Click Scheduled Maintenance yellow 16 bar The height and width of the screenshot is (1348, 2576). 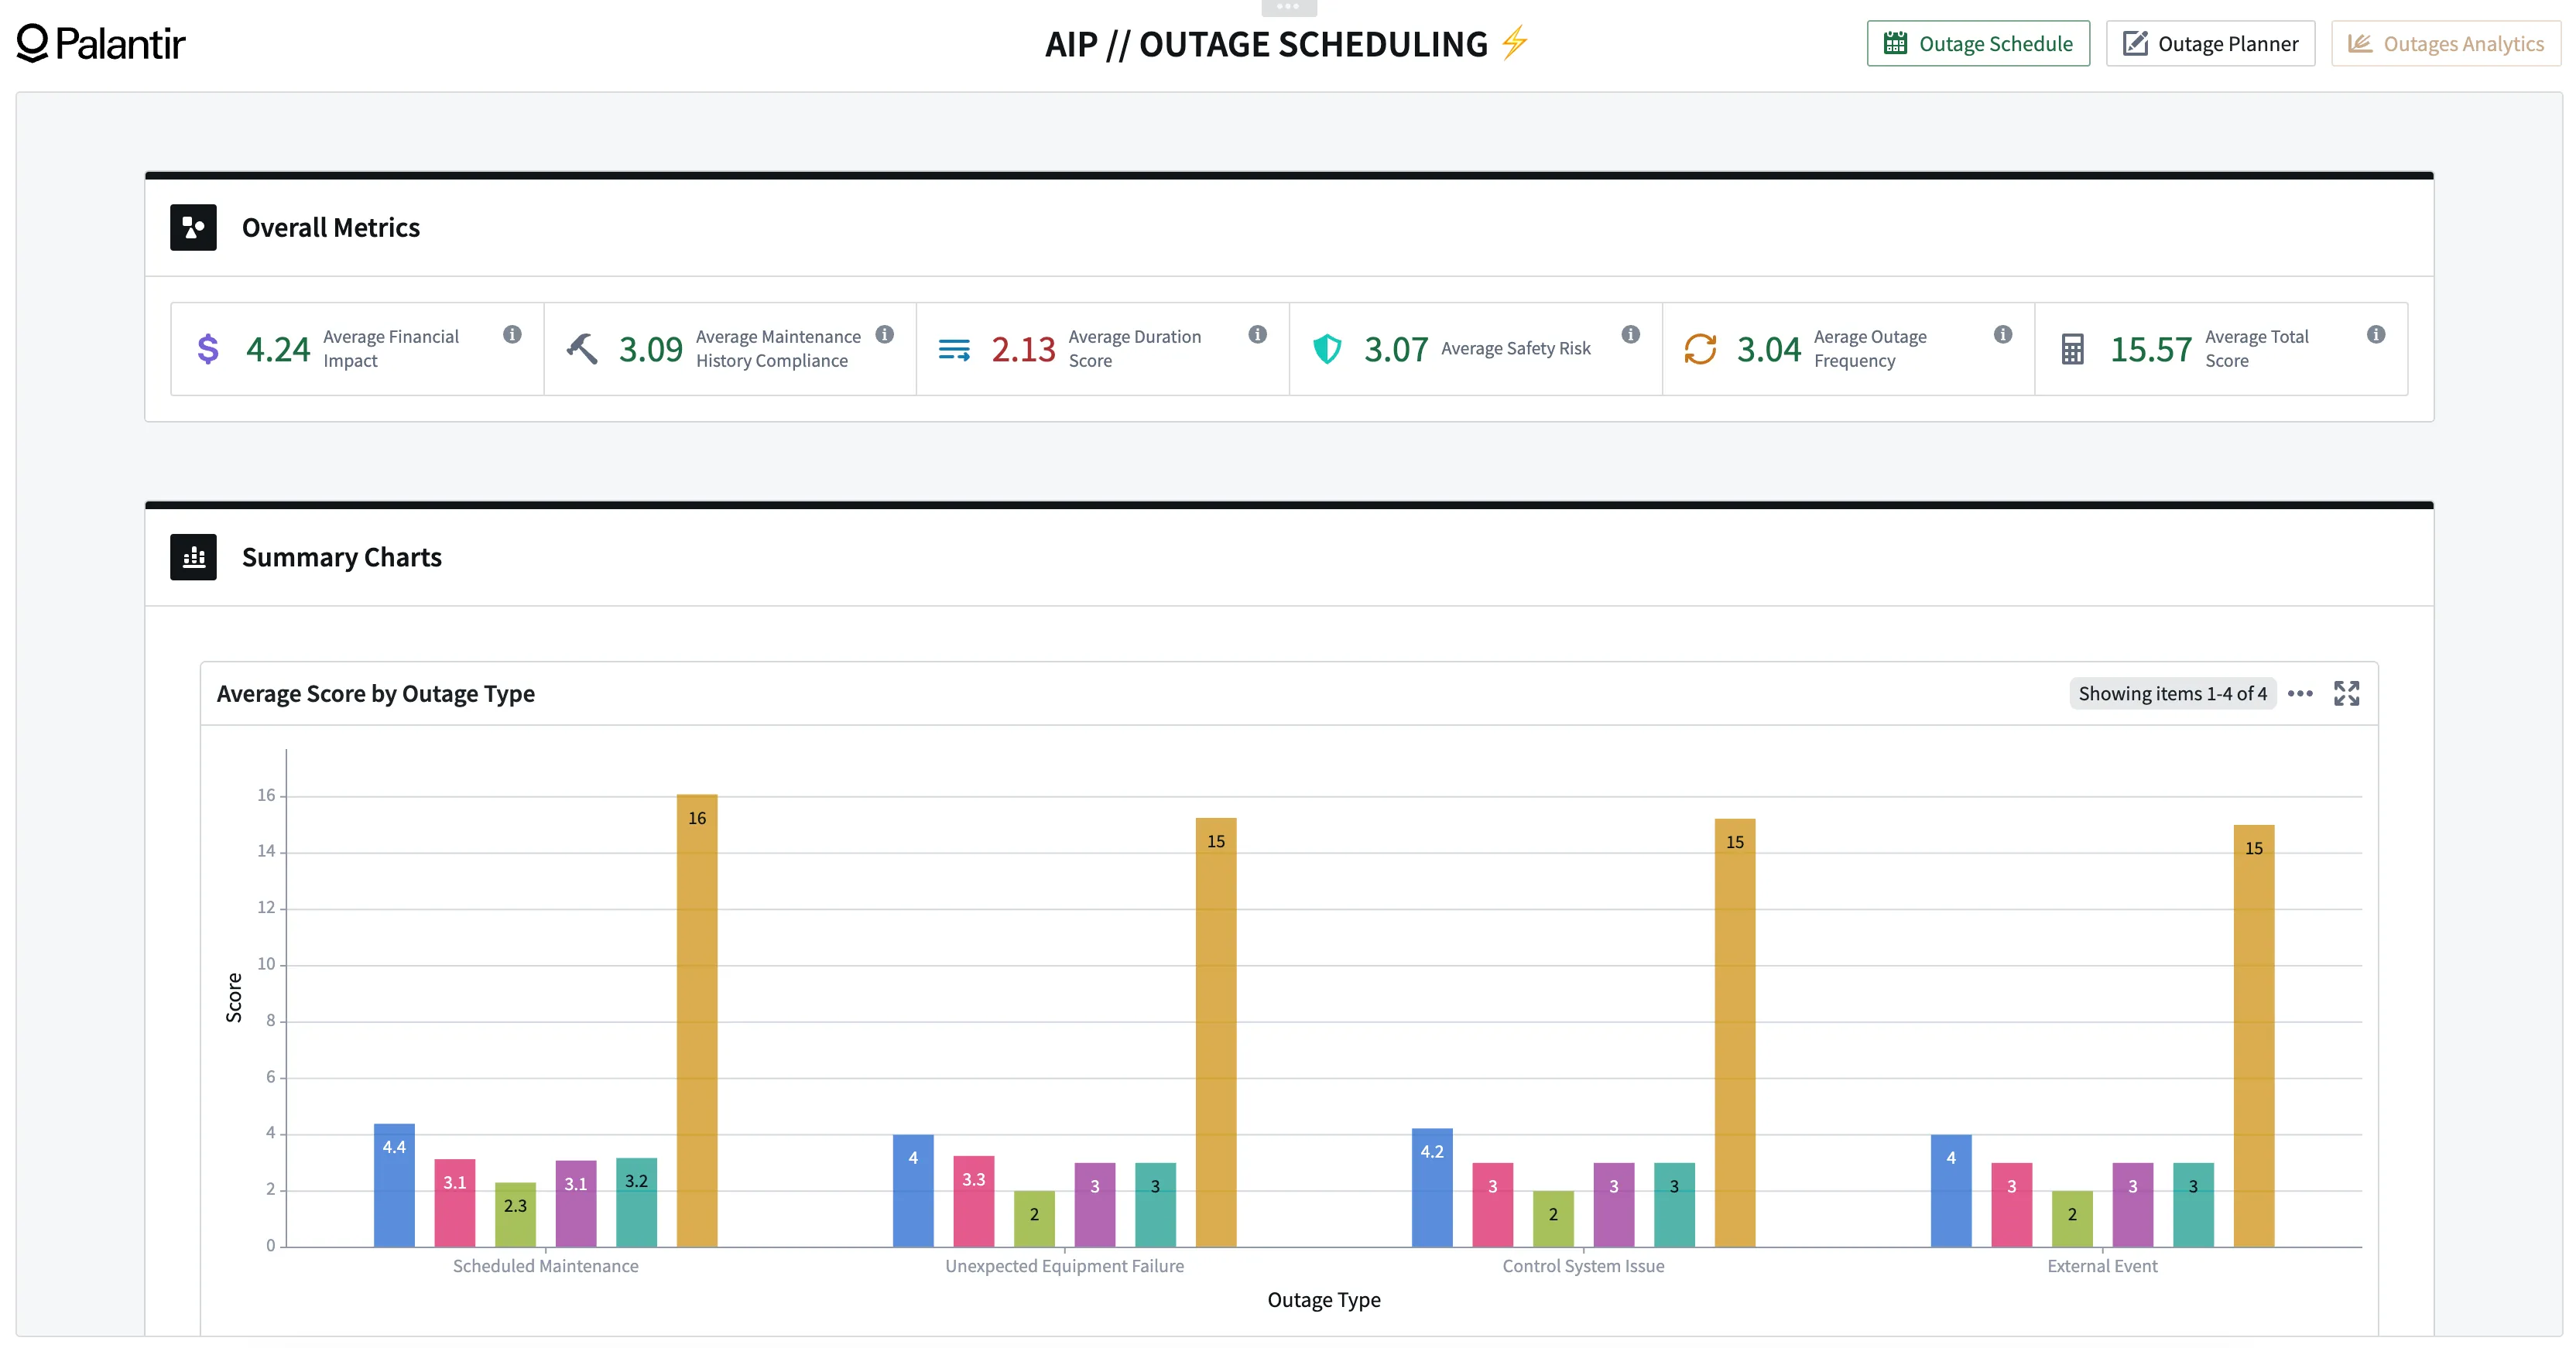tap(696, 1020)
